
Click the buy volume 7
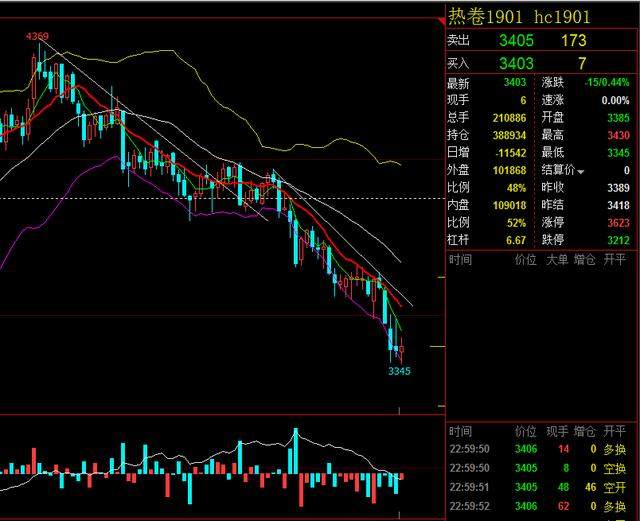point(582,63)
